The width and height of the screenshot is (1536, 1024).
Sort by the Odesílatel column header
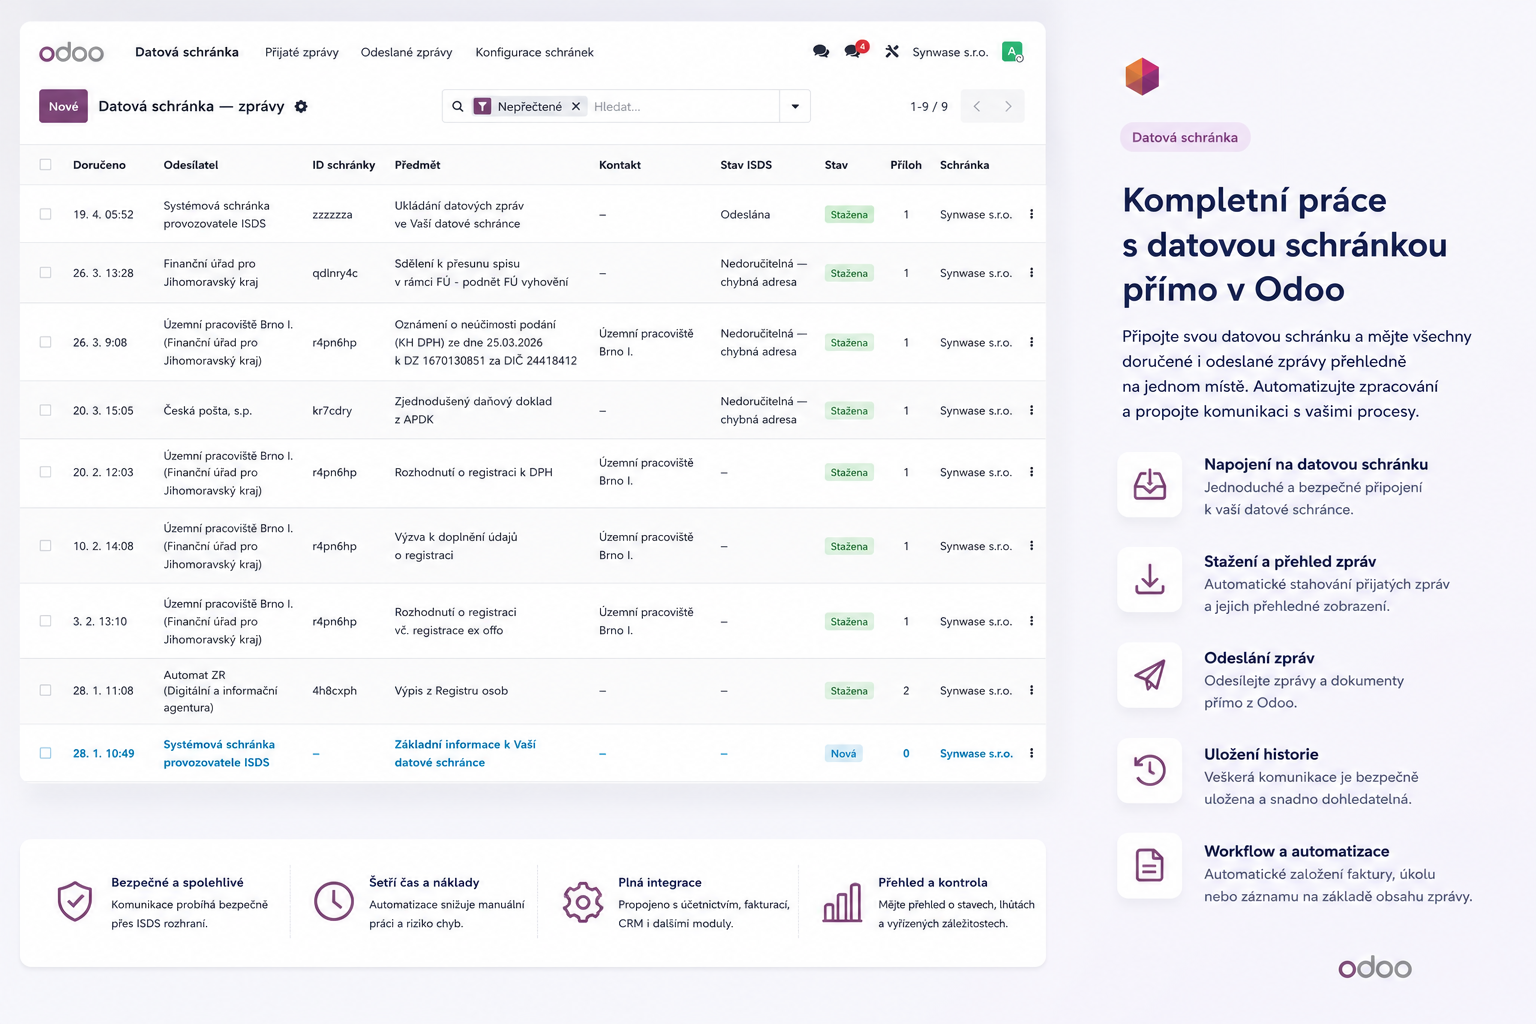click(x=191, y=165)
